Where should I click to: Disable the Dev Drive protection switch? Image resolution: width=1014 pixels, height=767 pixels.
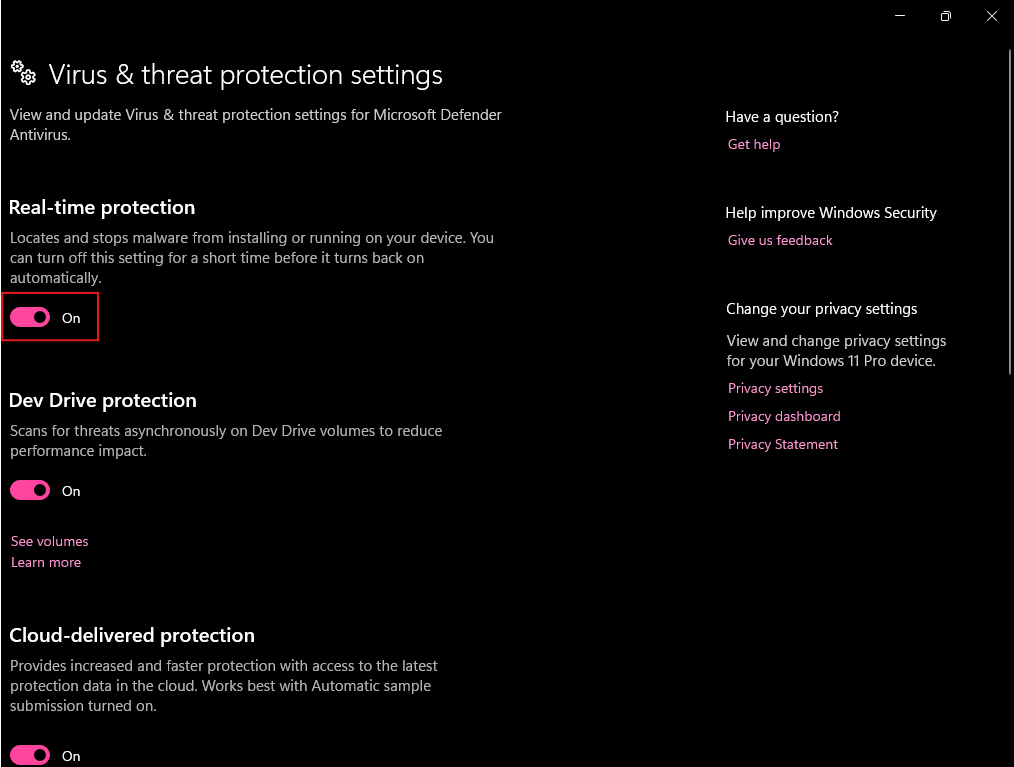tap(30, 490)
